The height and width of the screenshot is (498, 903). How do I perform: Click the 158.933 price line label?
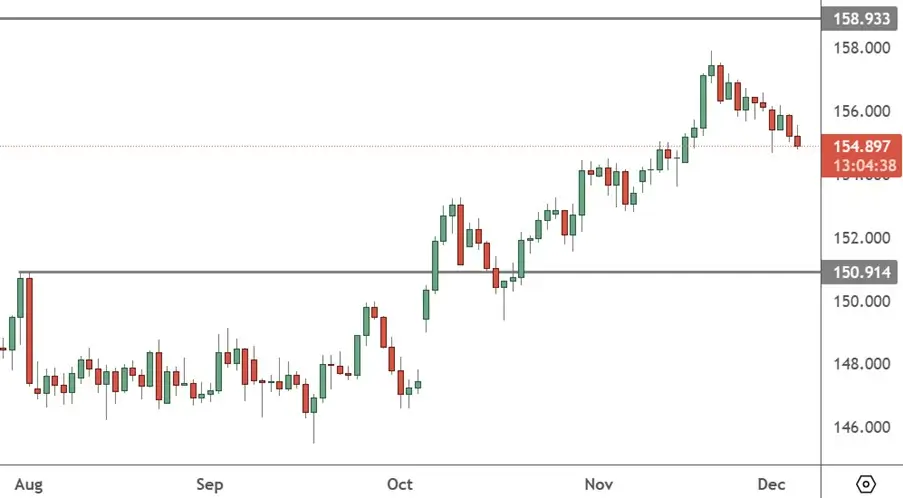860,19
